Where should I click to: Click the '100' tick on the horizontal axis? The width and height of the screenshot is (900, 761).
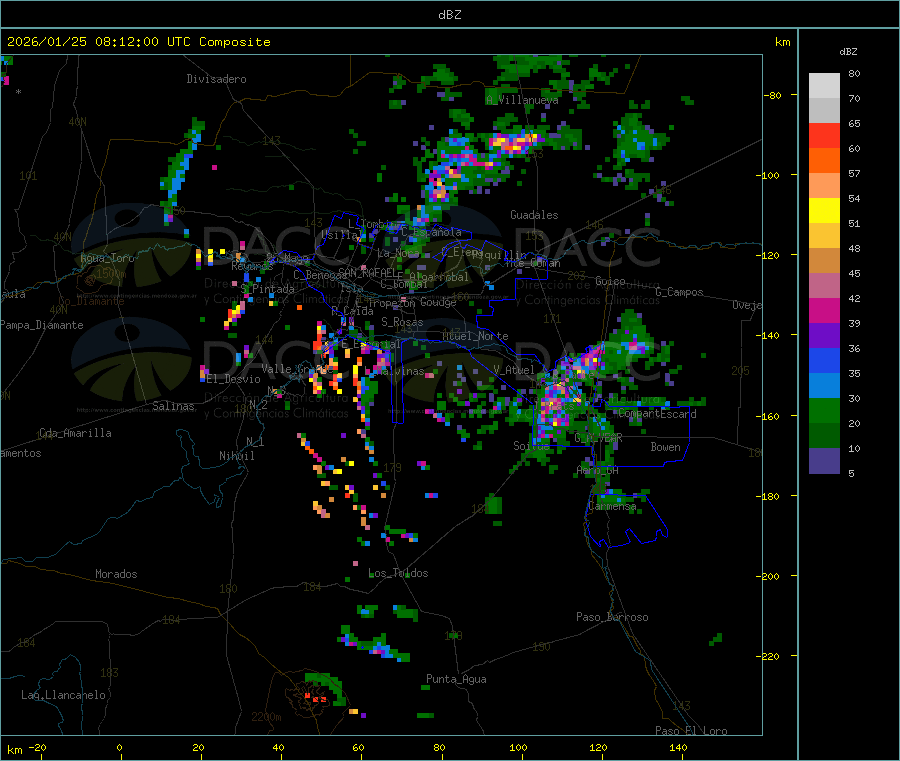tap(518, 747)
